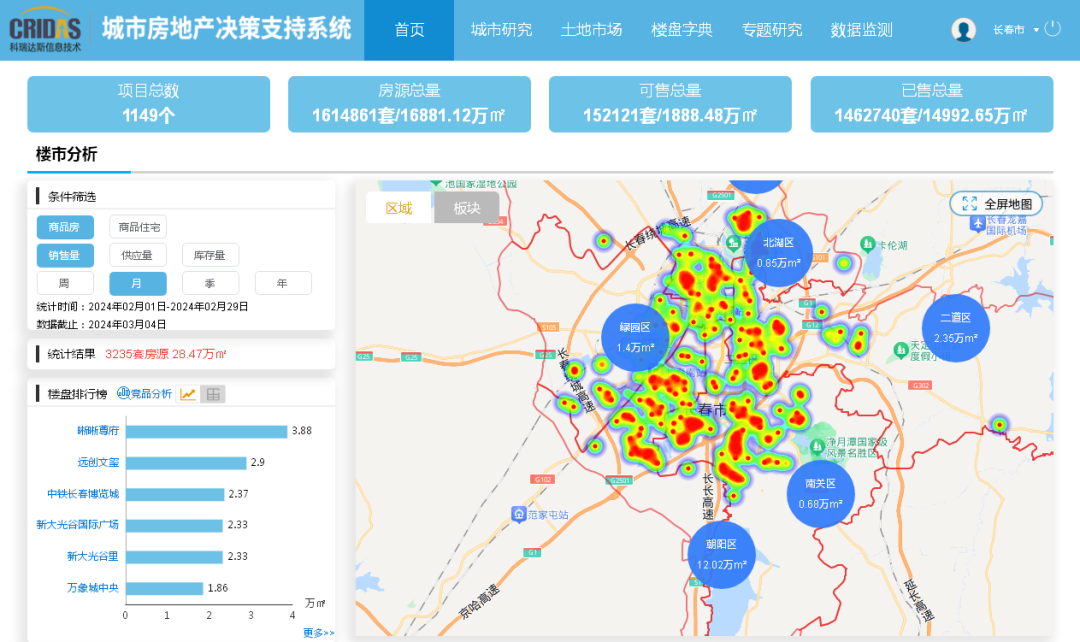Image resolution: width=1080 pixels, height=642 pixels.
Task: Click the 可售总量 summary card
Action: [670, 104]
